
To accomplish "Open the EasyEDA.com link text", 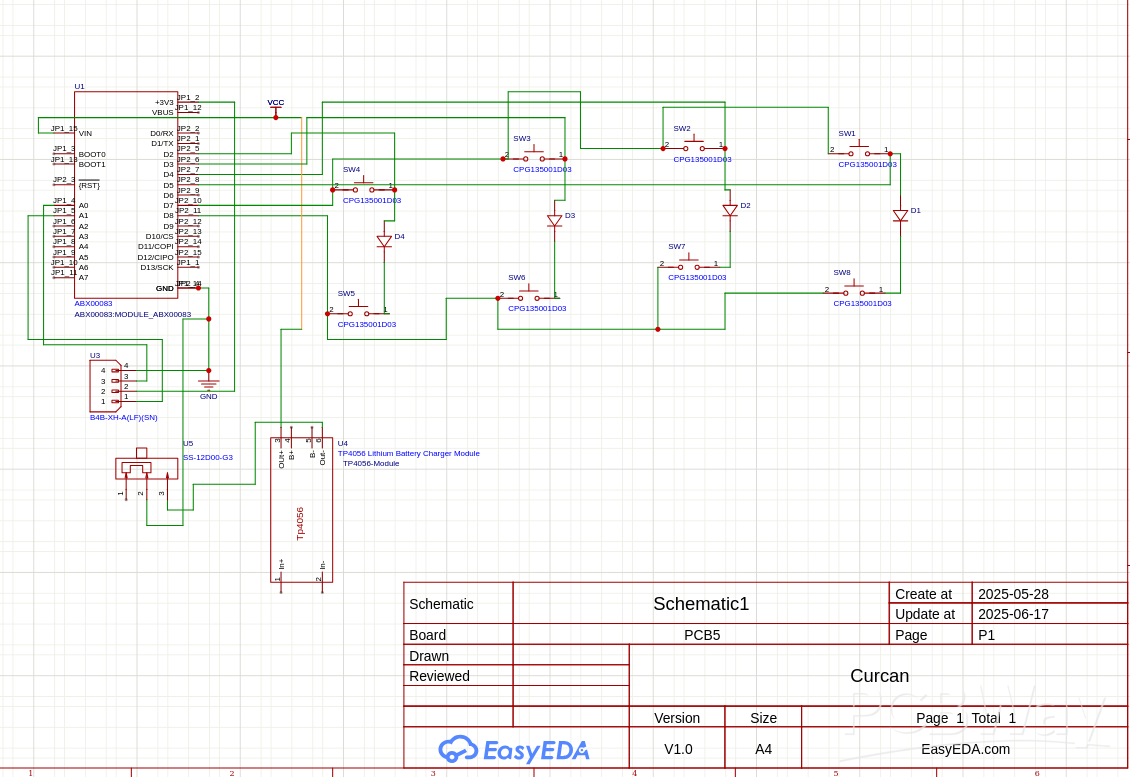I will [x=965, y=749].
